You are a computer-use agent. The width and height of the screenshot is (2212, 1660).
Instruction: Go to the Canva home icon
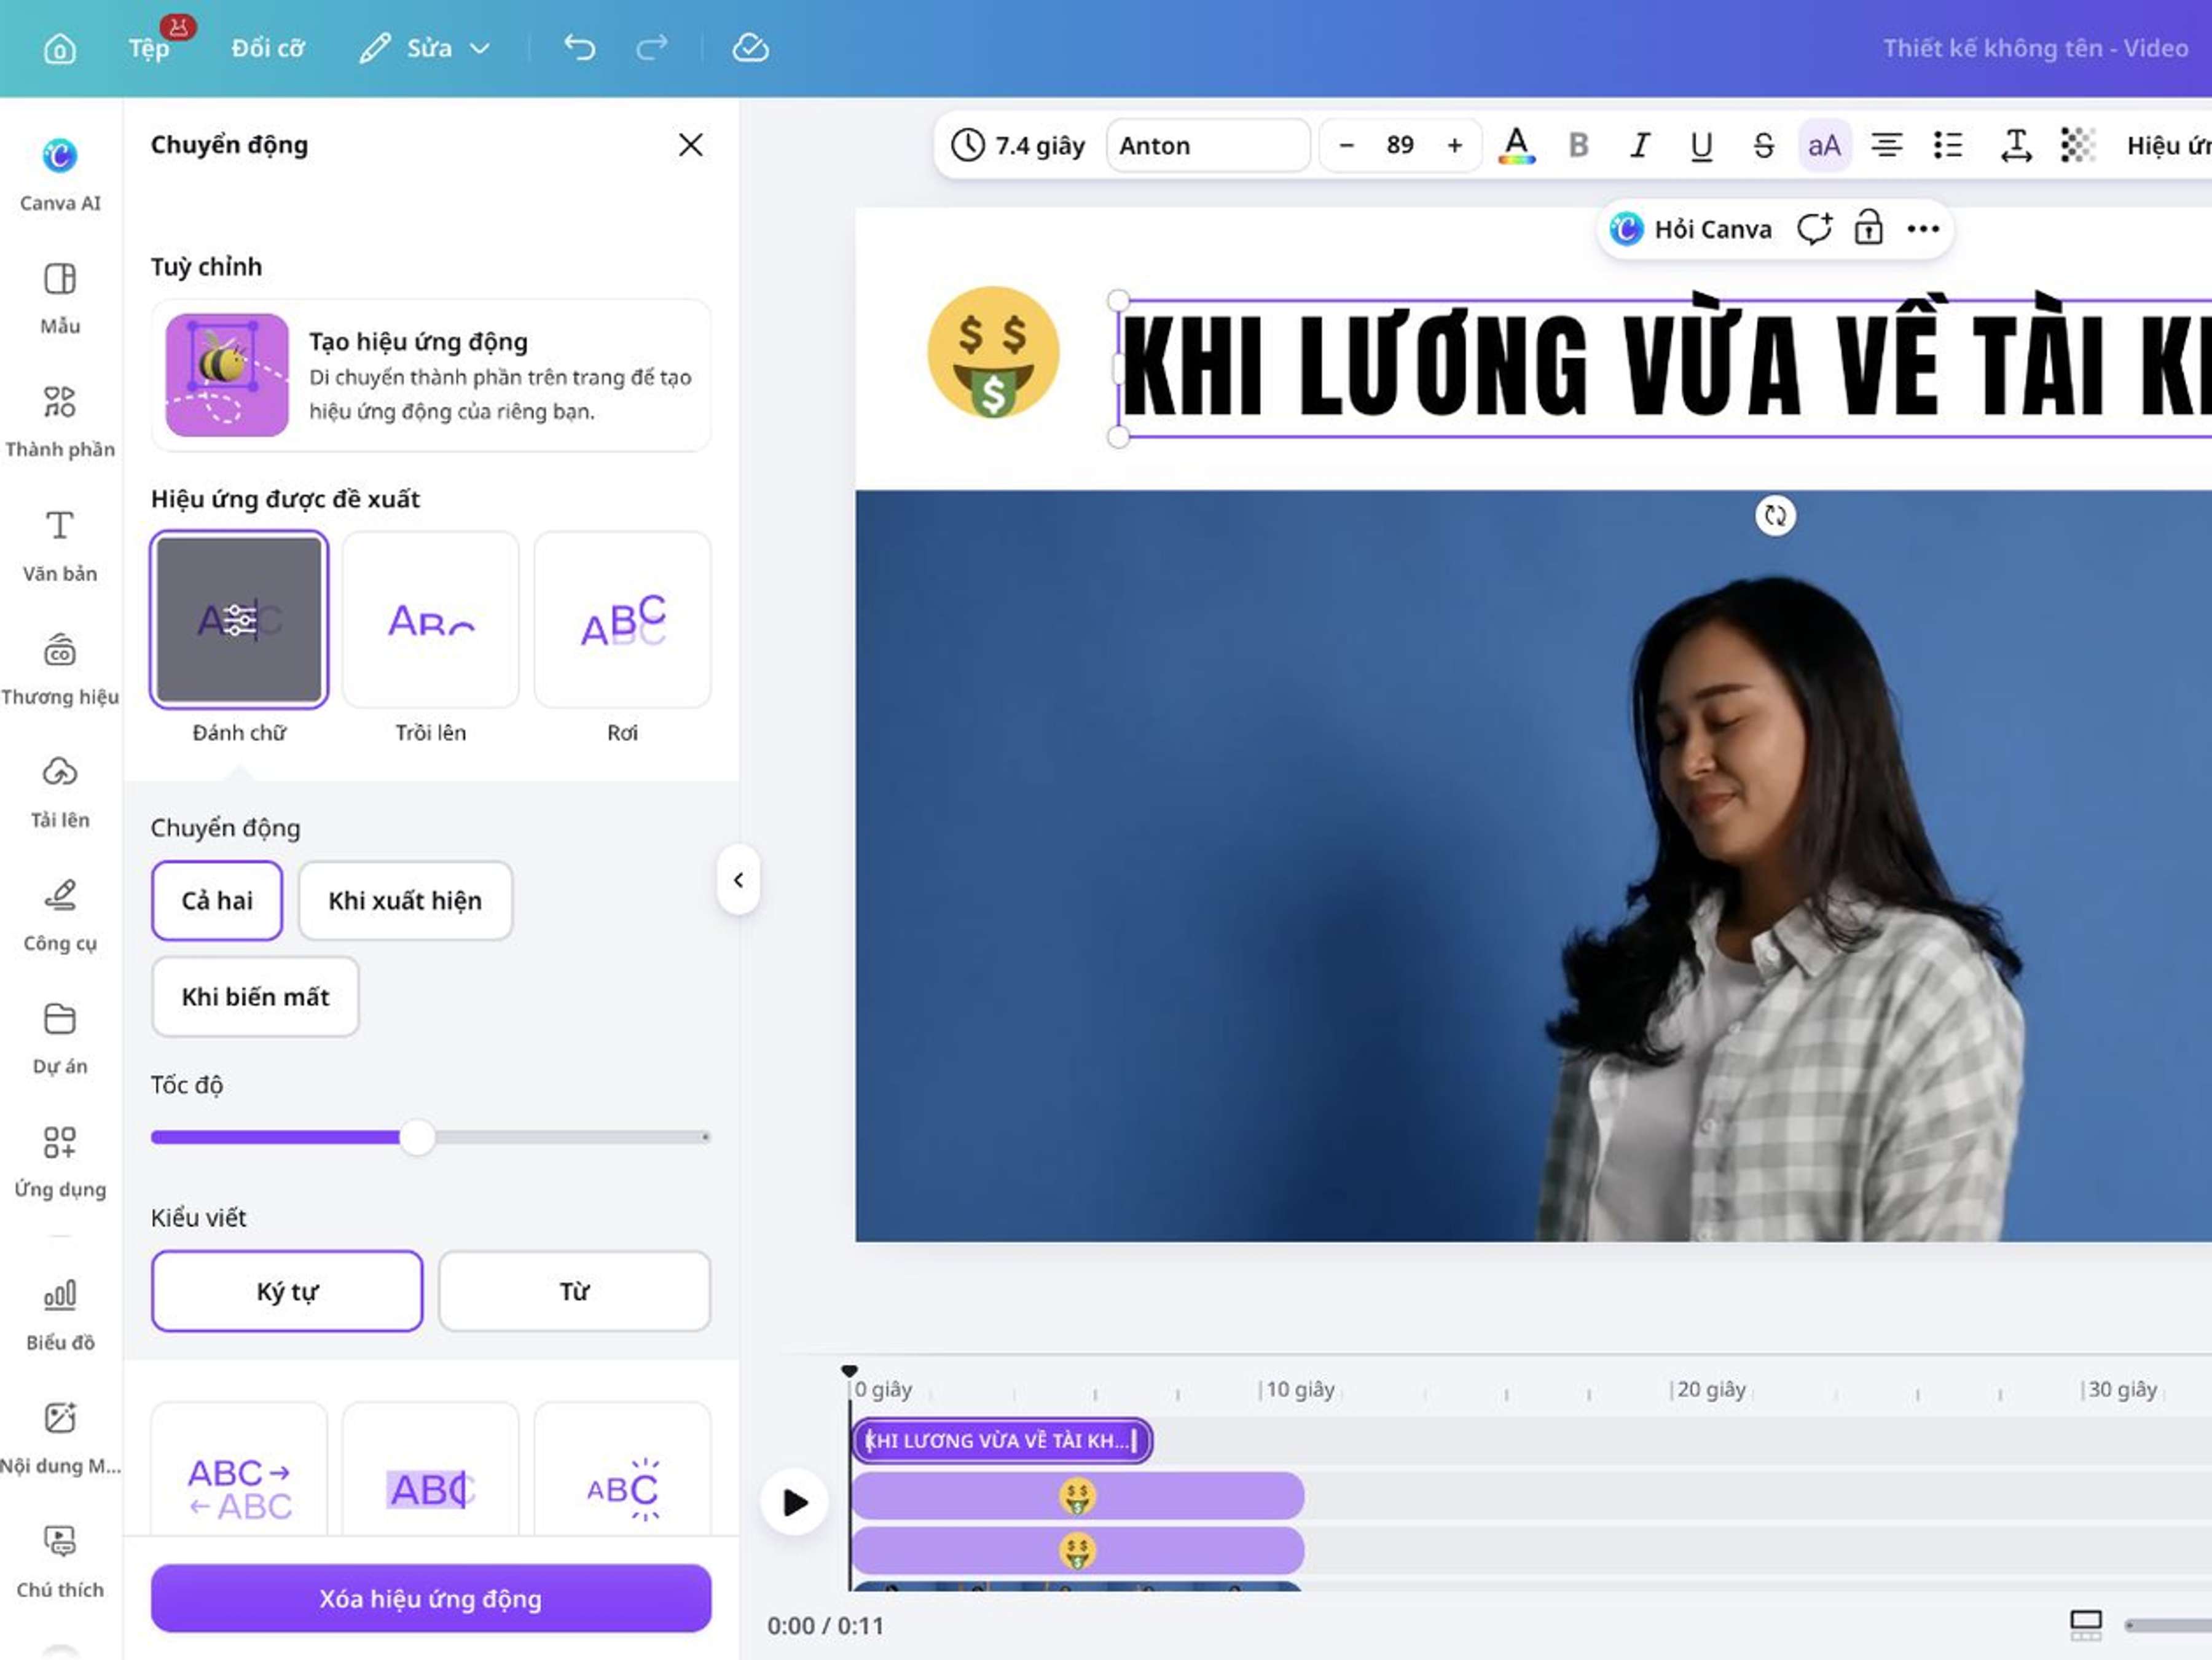59,47
